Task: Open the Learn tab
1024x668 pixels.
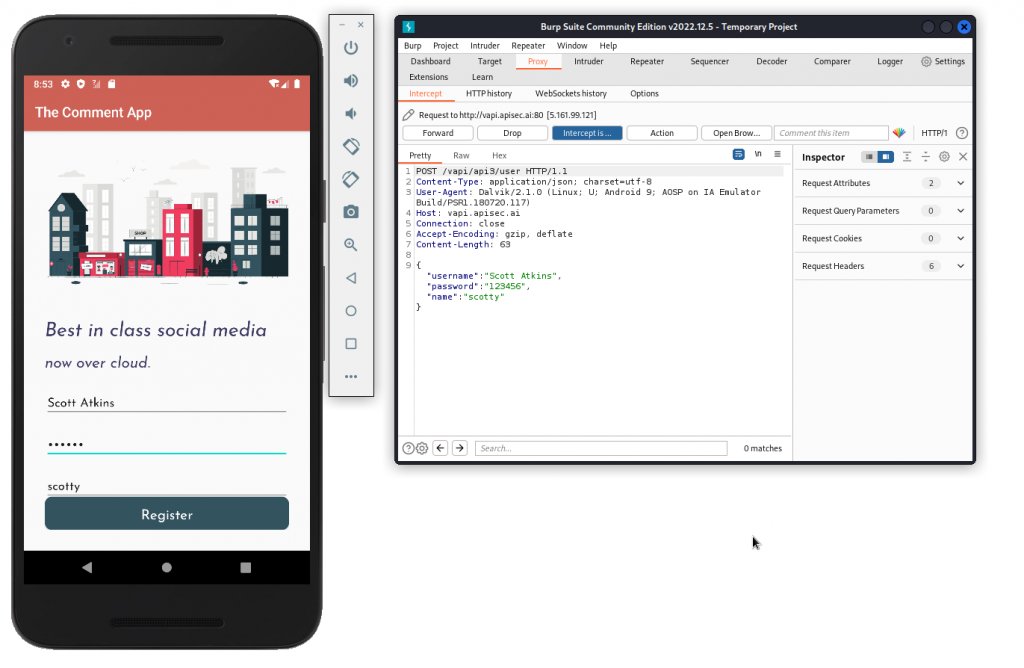Action: pyautogui.click(x=482, y=77)
